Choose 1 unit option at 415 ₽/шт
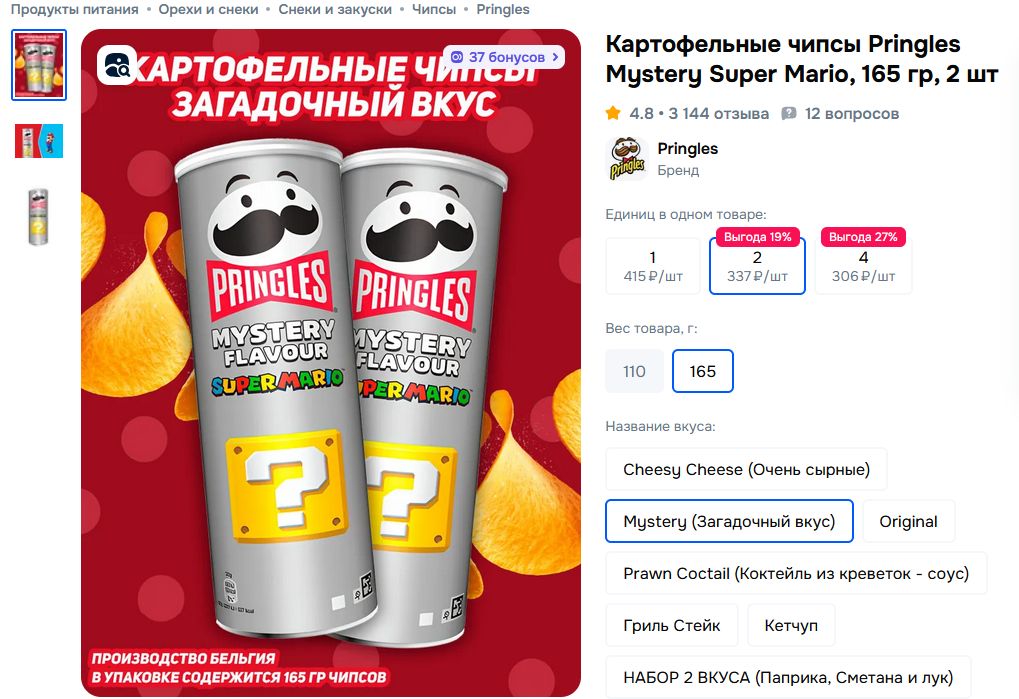Screen dimensions: 1019x699 point(653,266)
